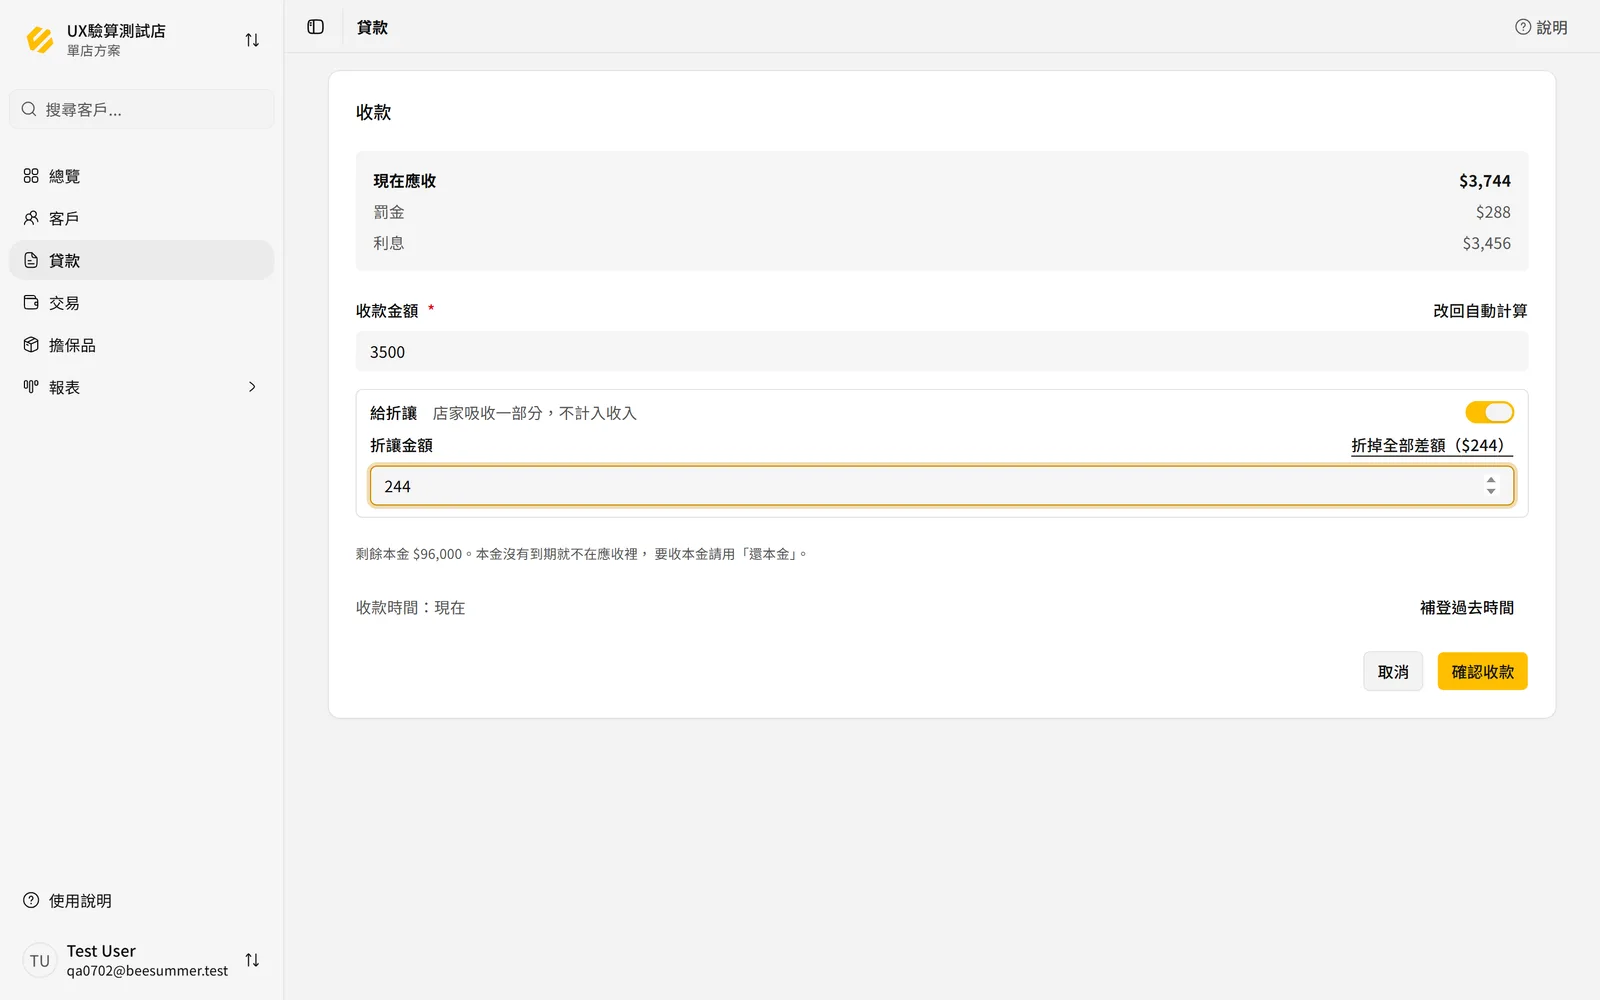
Task: Click the TU user avatar
Action: [40, 960]
